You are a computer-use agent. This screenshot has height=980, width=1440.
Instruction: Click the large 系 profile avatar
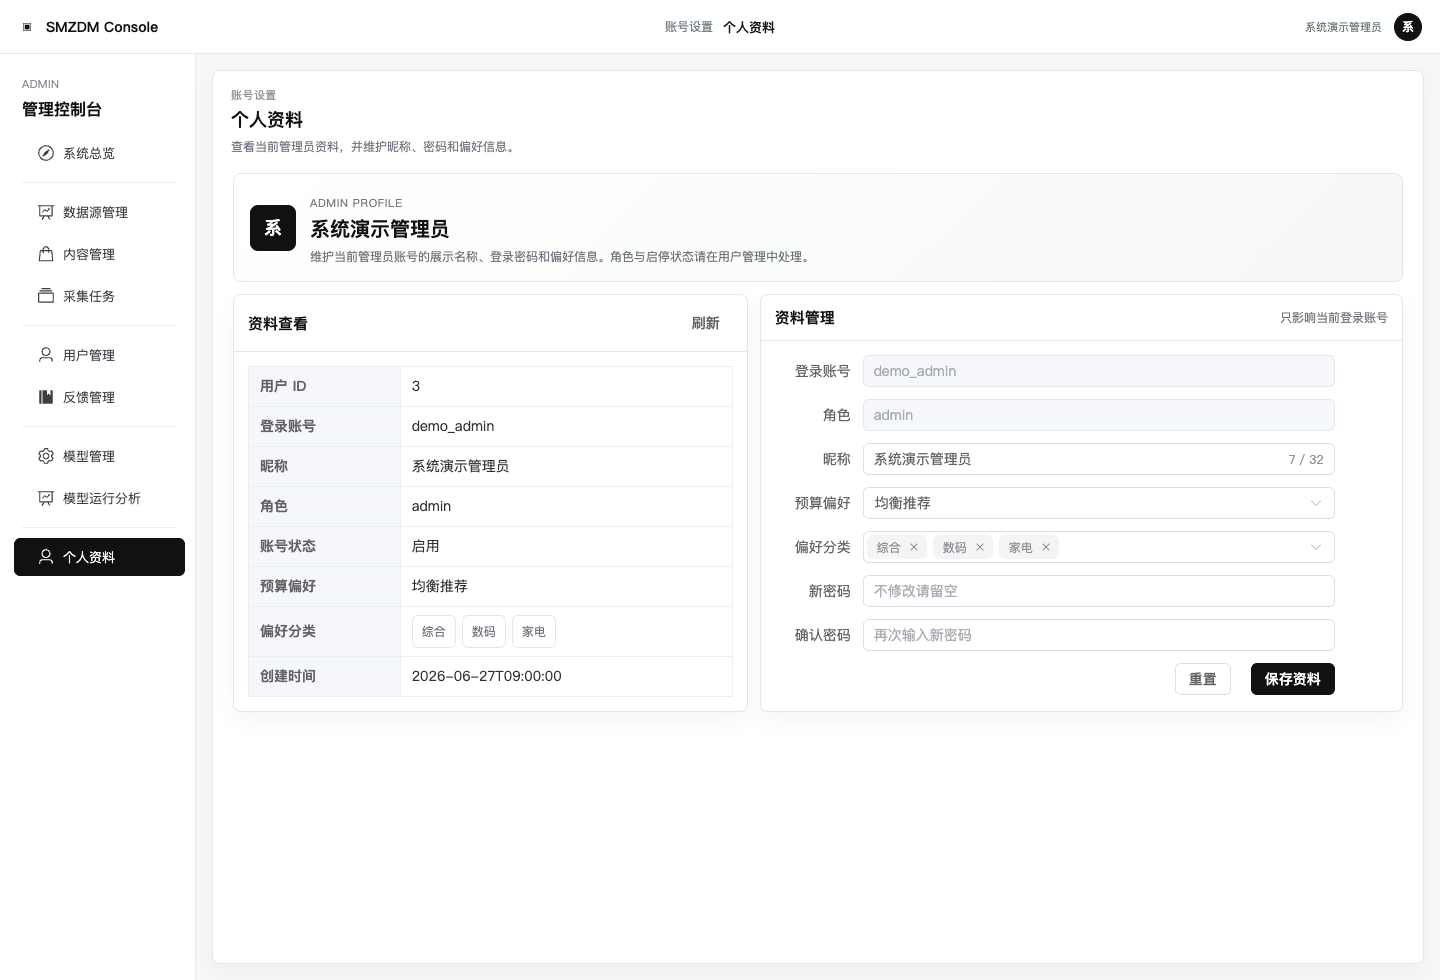273,228
